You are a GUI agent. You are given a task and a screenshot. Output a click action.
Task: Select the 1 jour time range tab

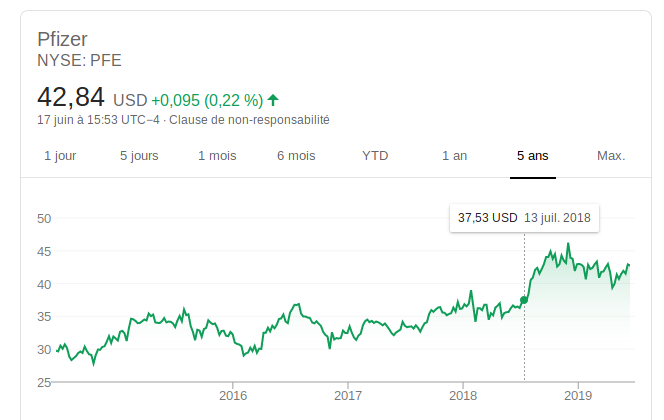tap(60, 156)
